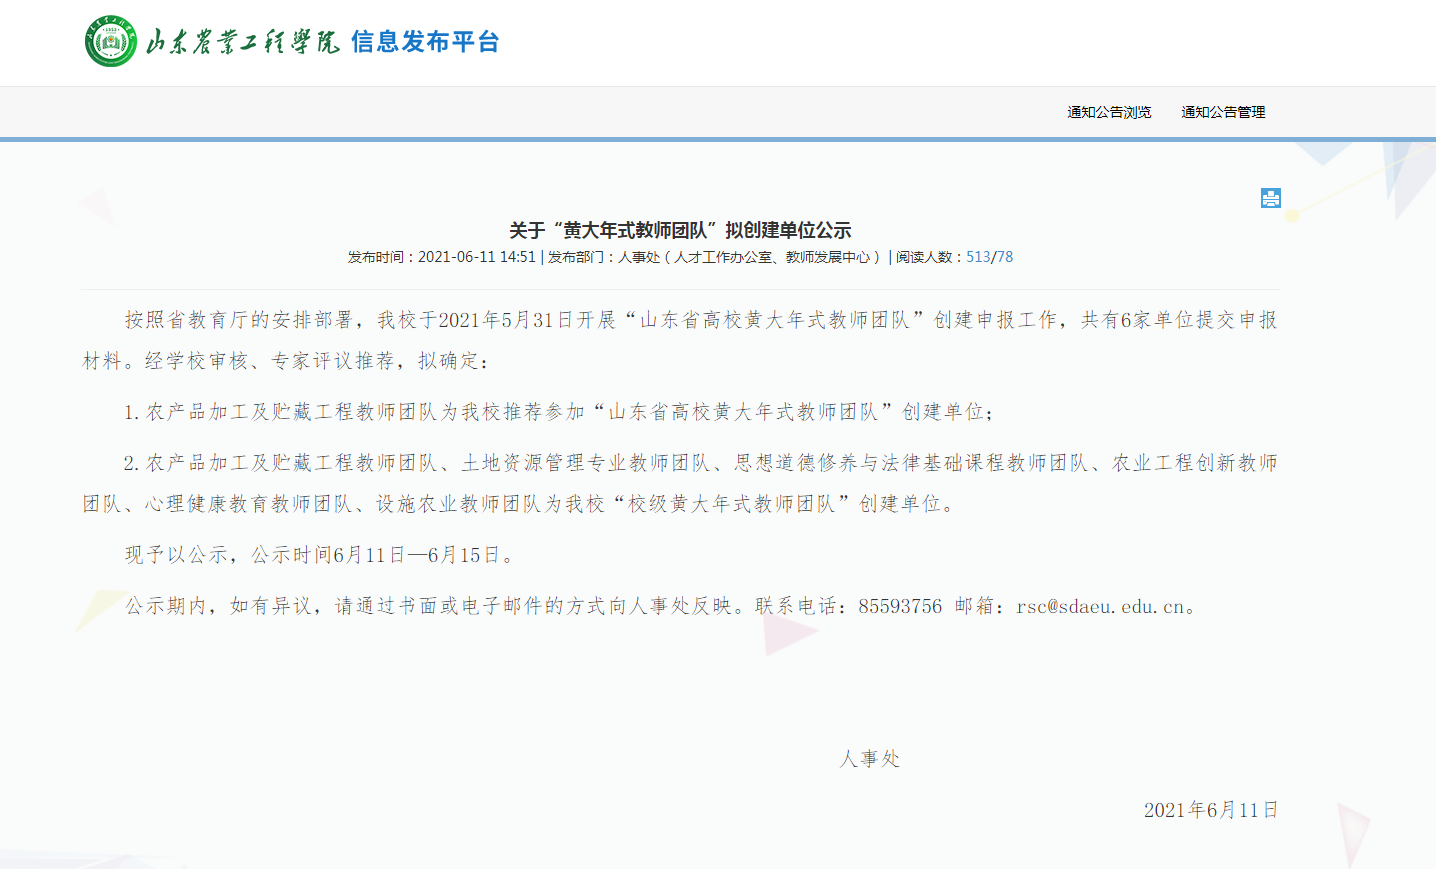Click the 发布时间 label
This screenshot has width=1436, height=869.
376,257
